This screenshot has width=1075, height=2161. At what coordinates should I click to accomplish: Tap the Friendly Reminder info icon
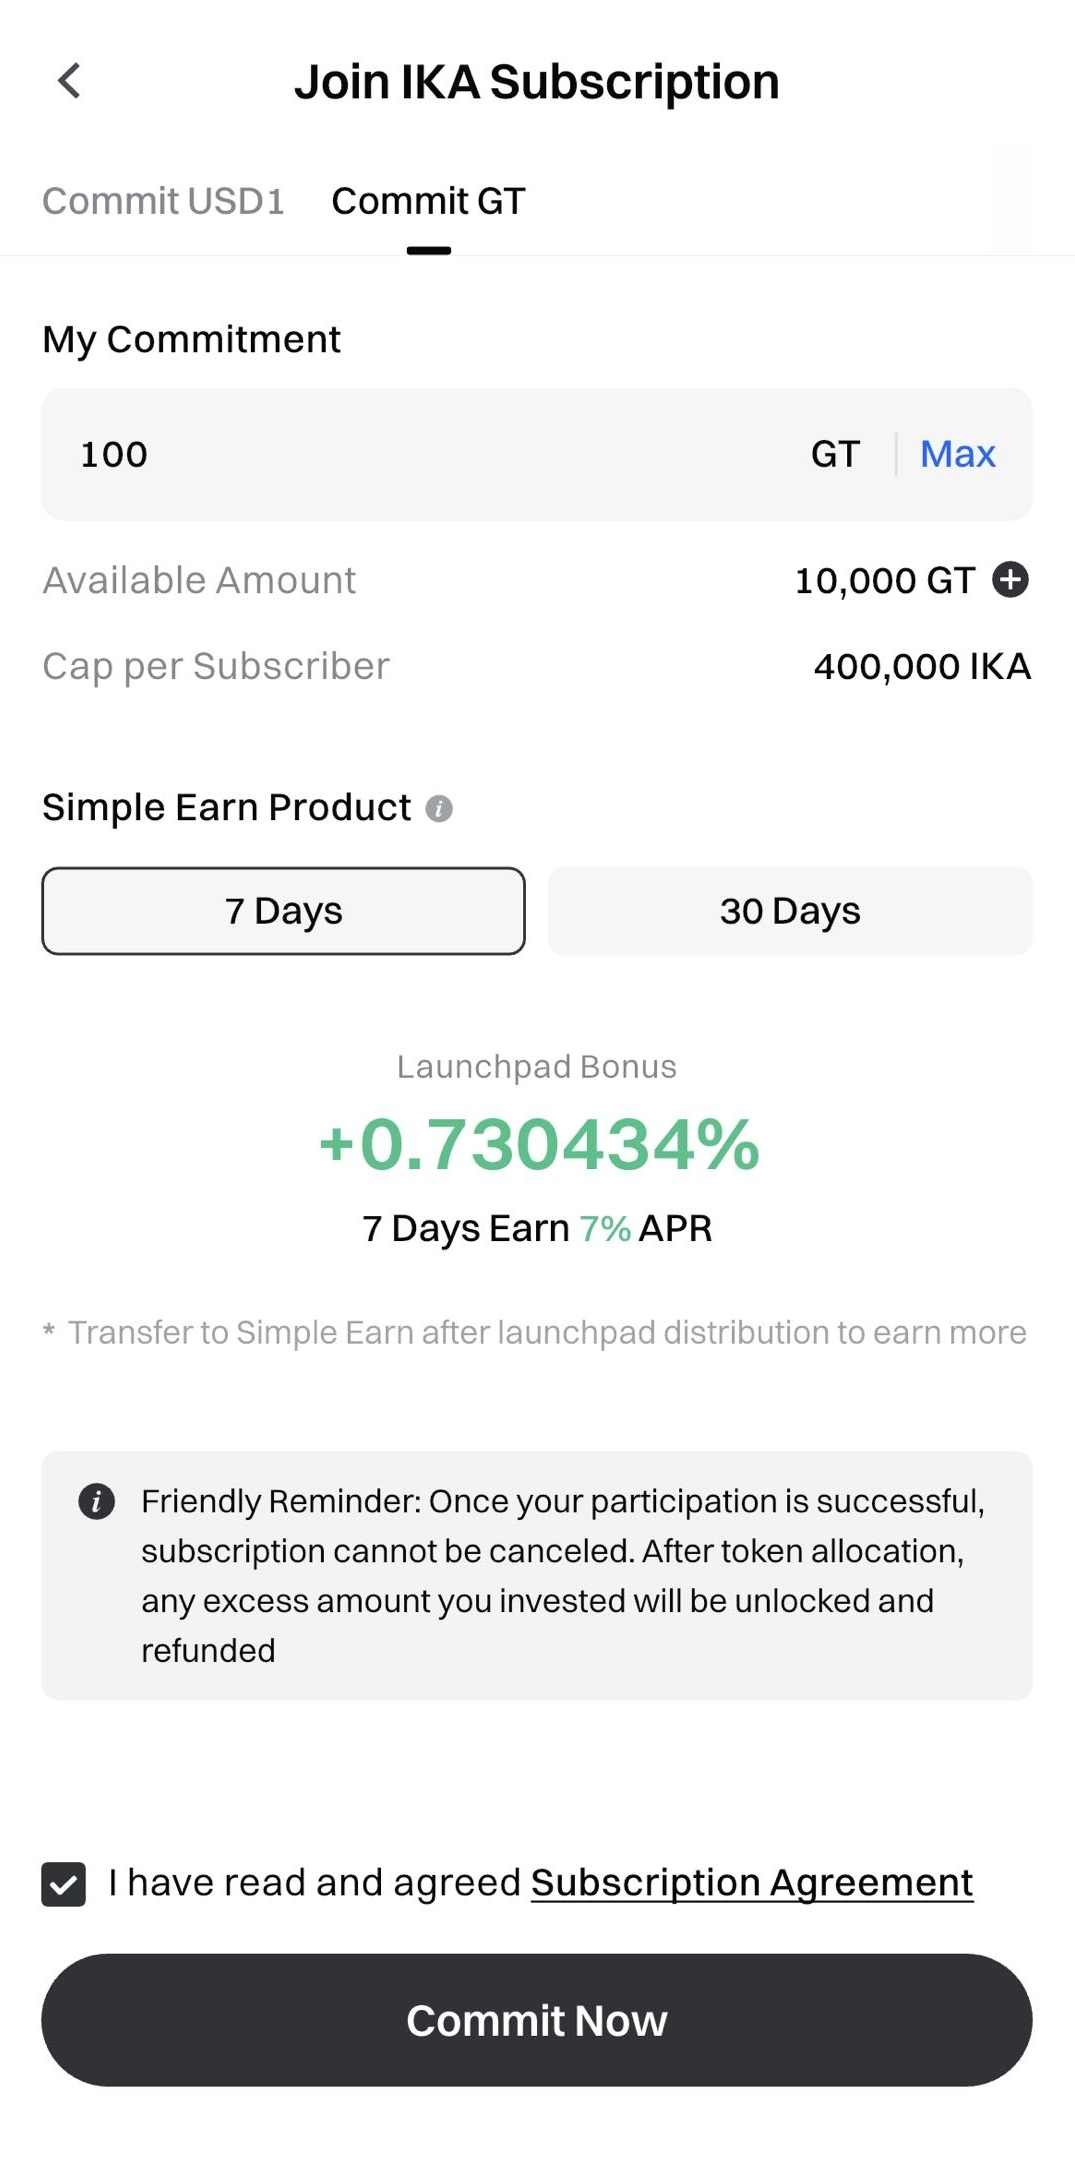click(97, 1501)
